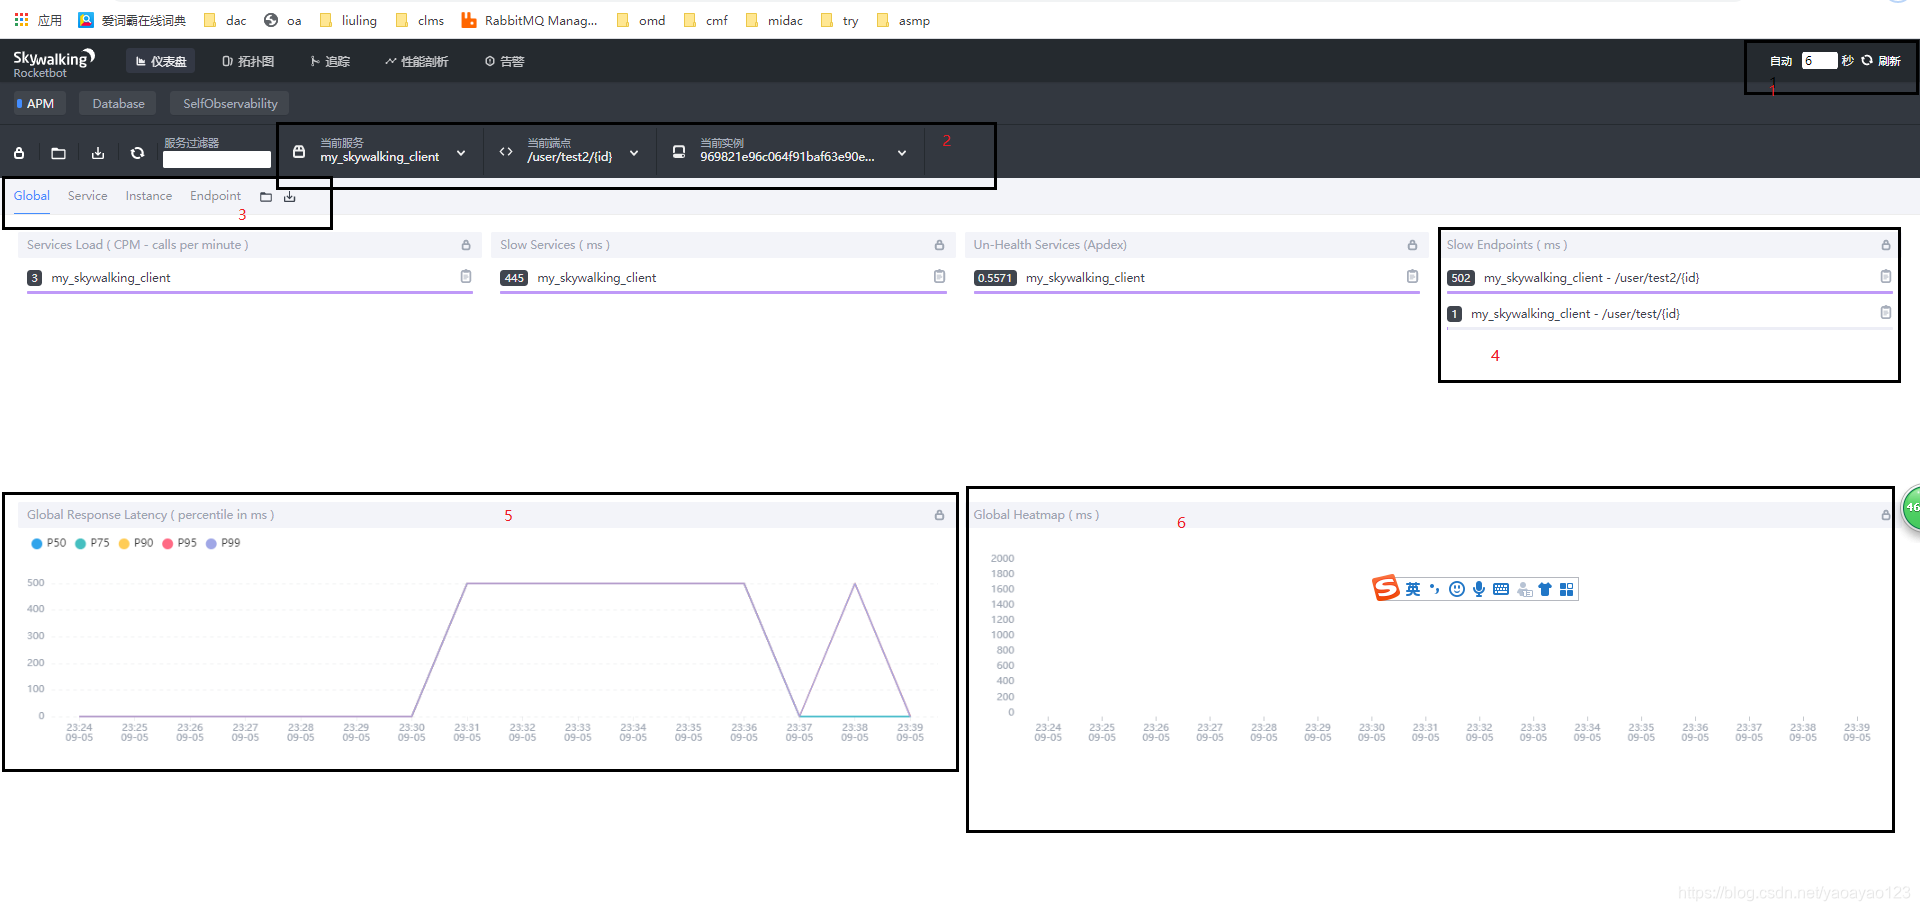This screenshot has width=1920, height=911.
Task: Open the liuling bookmark folder
Action: point(348,20)
